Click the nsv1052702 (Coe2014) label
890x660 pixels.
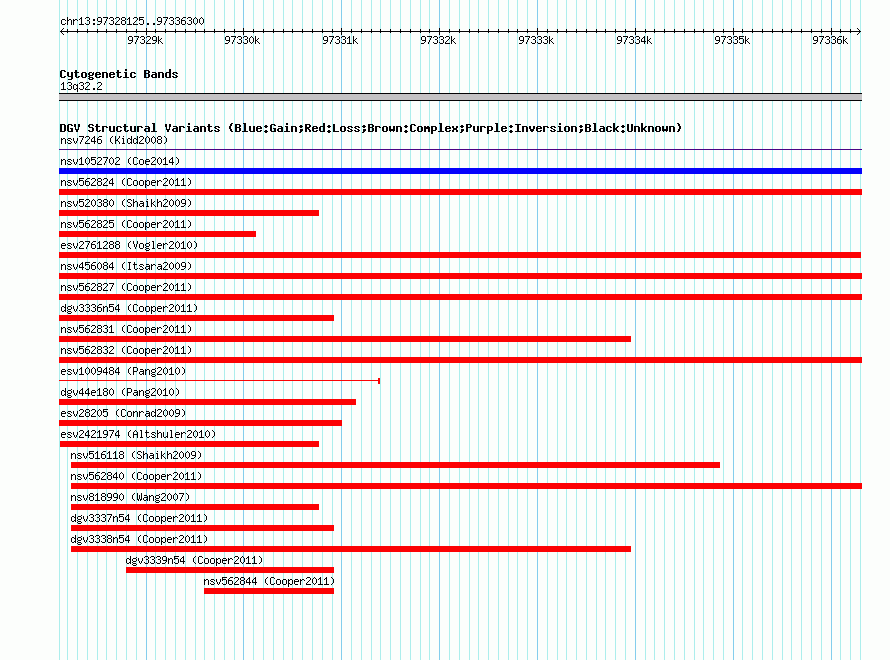[120, 161]
